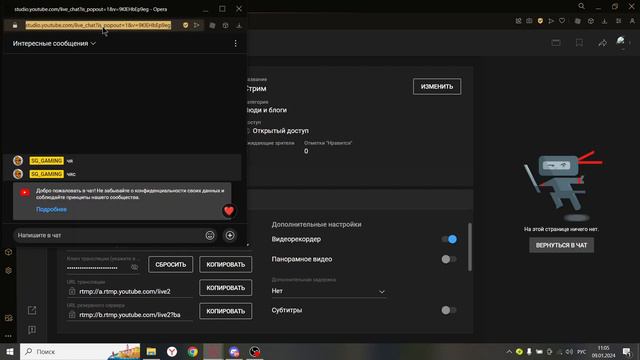This screenshot has width=640, height=360.
Task: Click the highlighted popout URL address field
Action: click(x=98, y=25)
